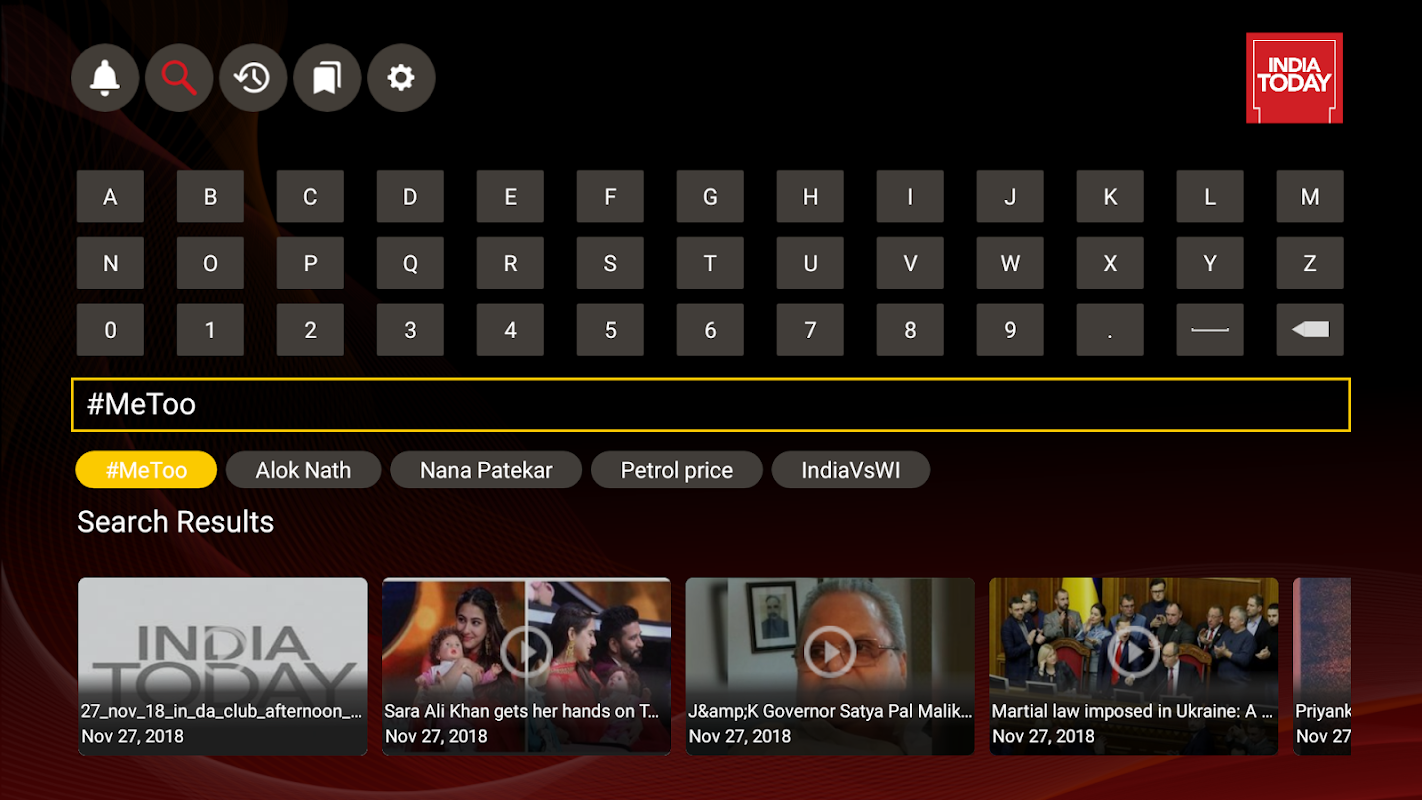Screen dimensions: 1422x800
Task: Tap the backspace key icon
Action: (1310, 330)
